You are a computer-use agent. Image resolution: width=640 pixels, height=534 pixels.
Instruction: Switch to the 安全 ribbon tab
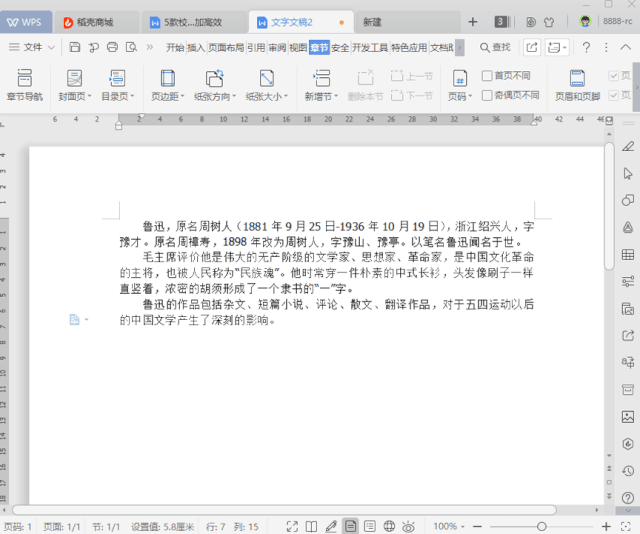pos(340,48)
